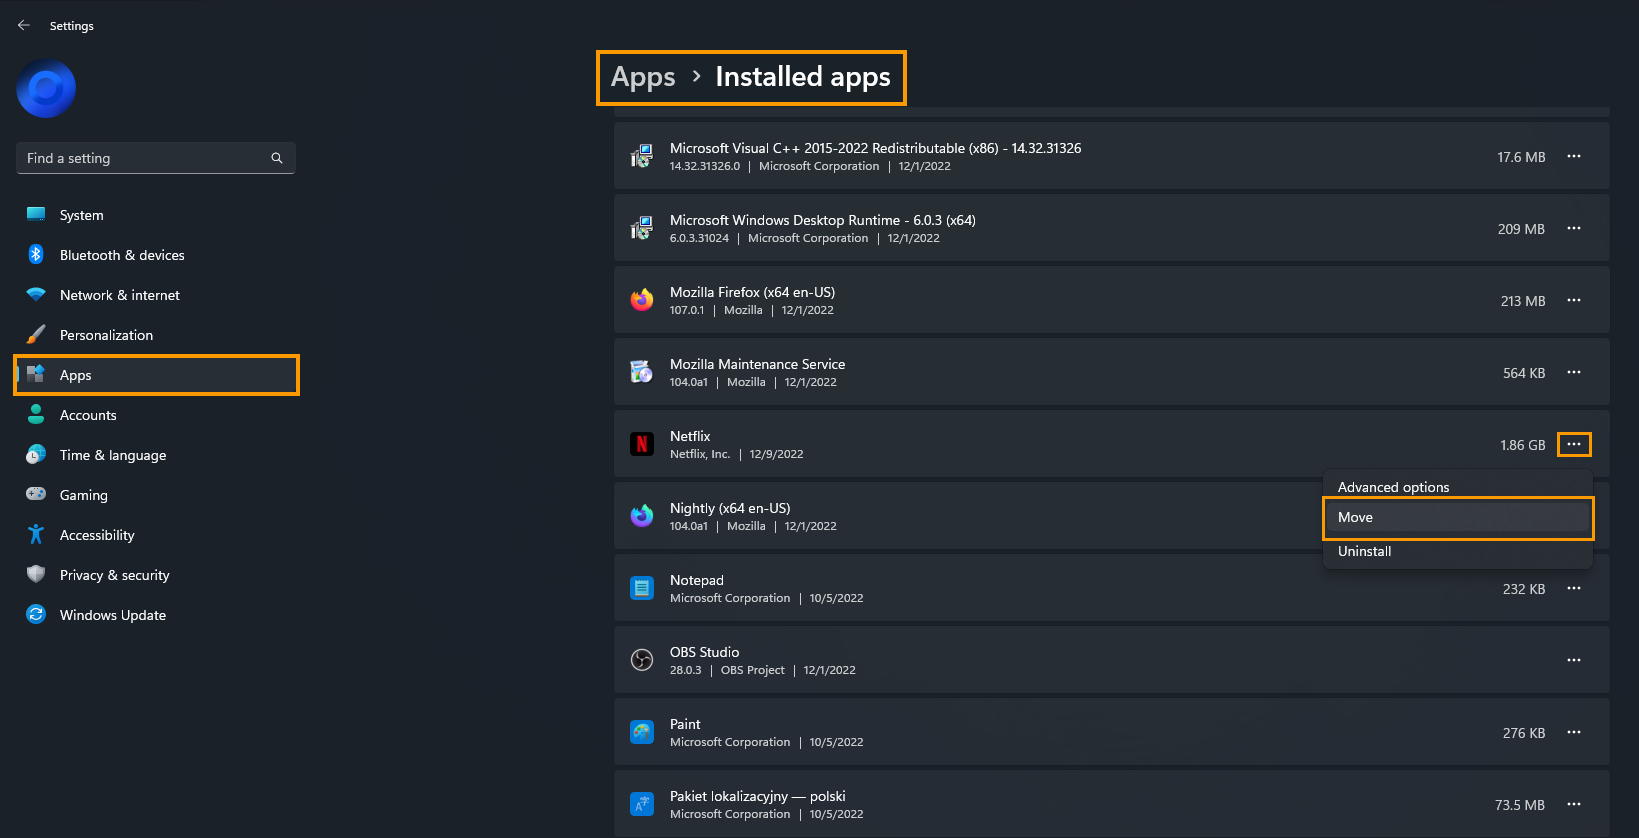Click the search magnifier icon
This screenshot has height=838, width=1639.
(277, 158)
